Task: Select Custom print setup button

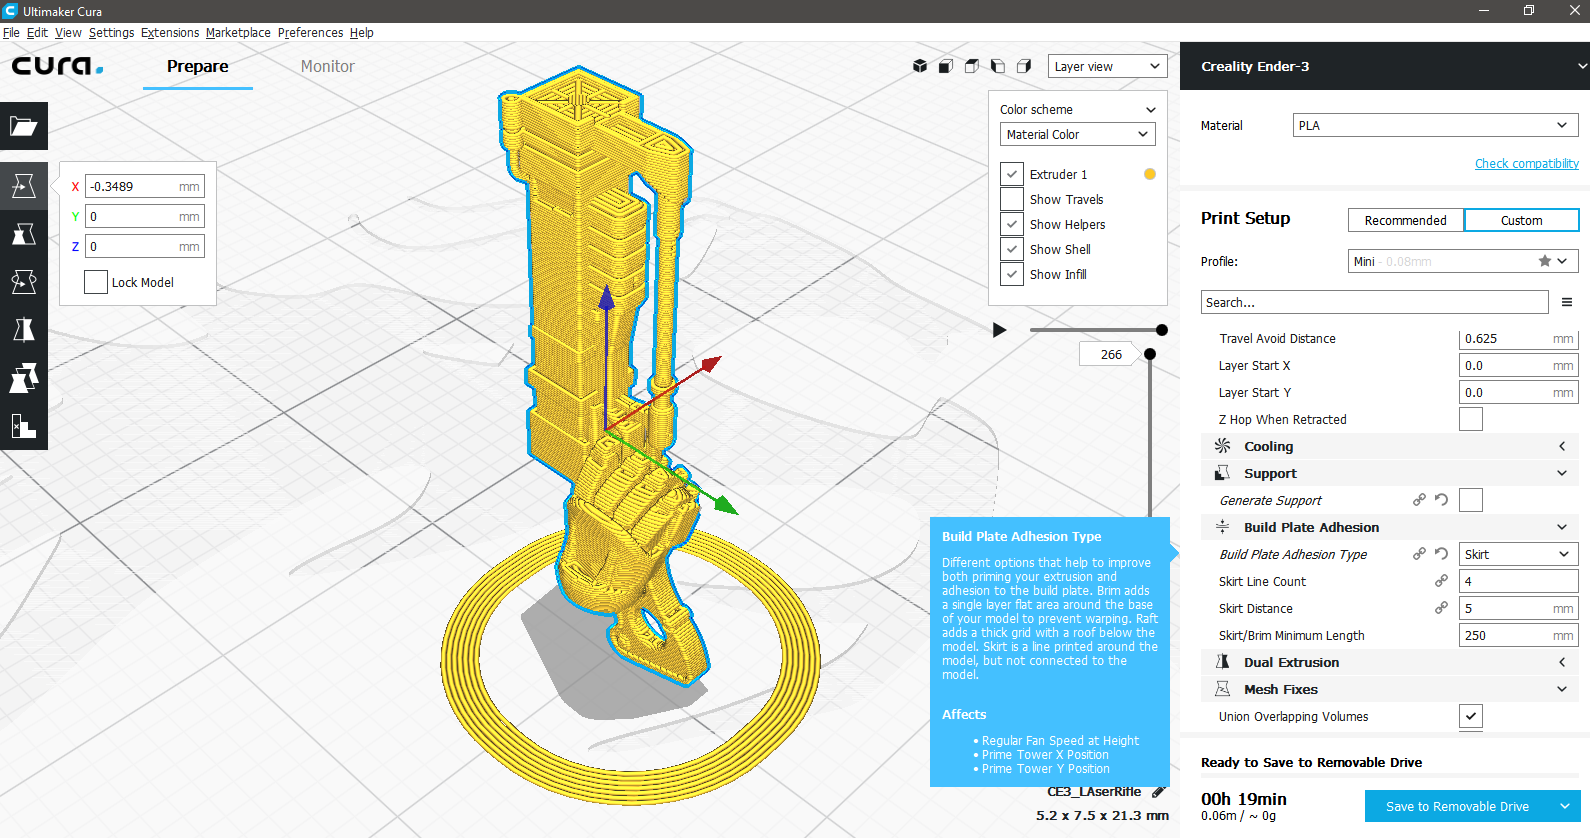Action: tap(1522, 220)
